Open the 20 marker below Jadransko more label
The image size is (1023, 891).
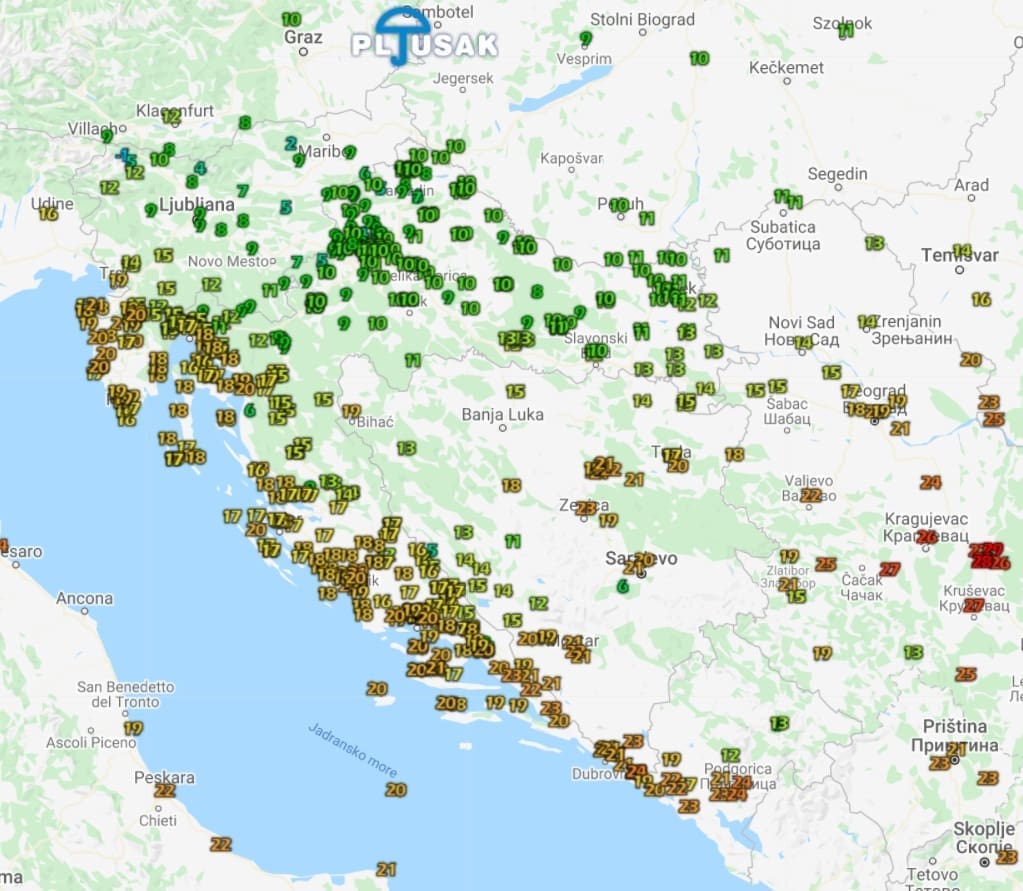point(396,789)
